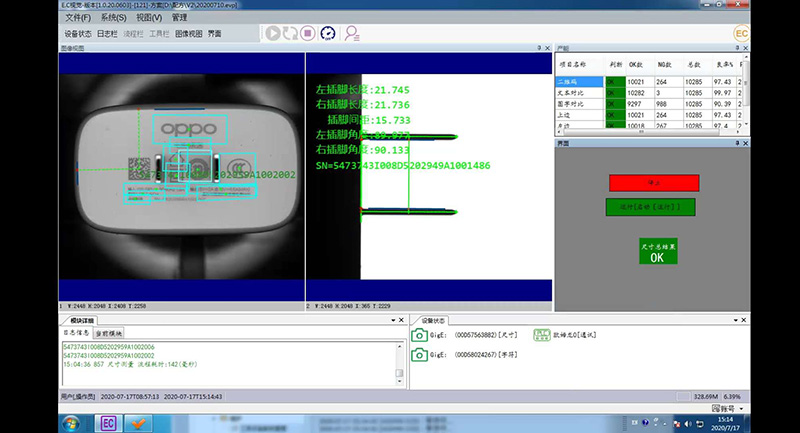Click the volume speaker tray icon
800x433 pixels.
click(x=687, y=424)
